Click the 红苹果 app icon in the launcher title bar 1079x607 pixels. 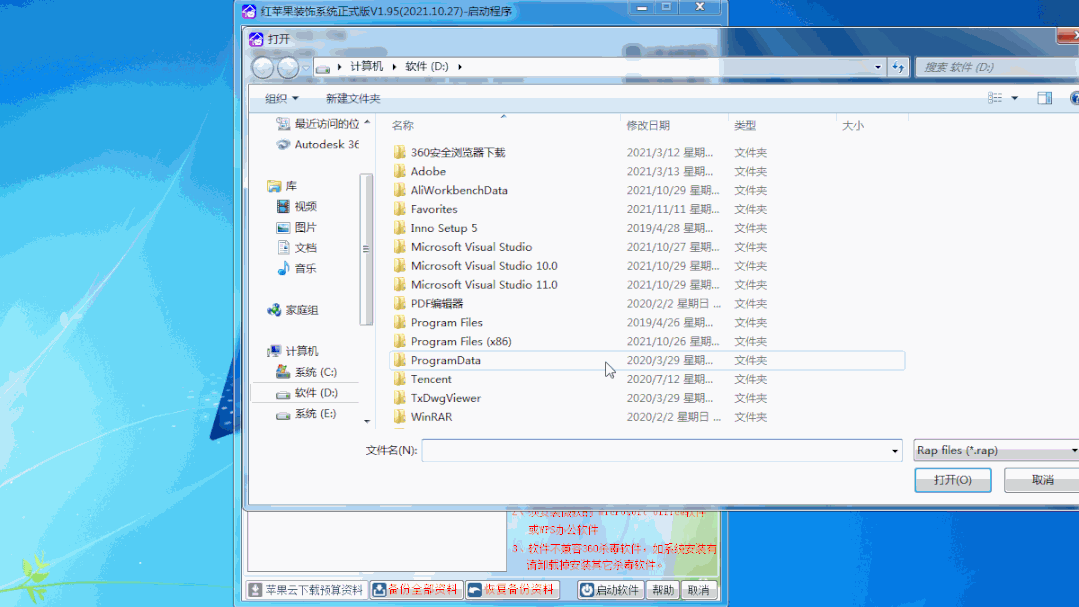[x=249, y=12]
